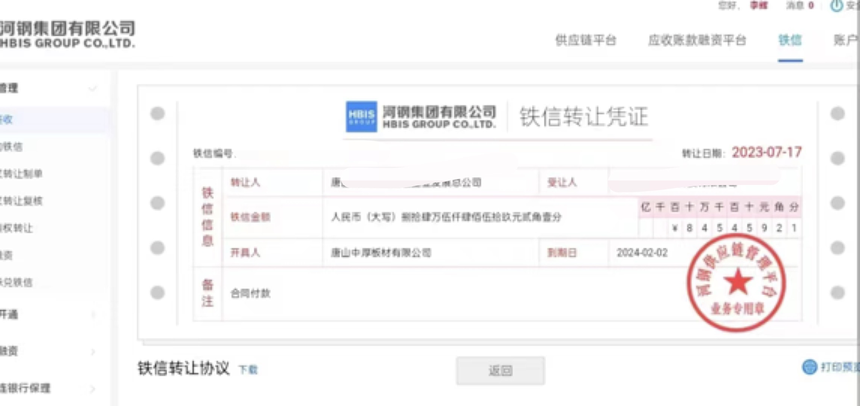Click the due date 2024-02-02
Viewport: 860px width, 406px height.
point(642,253)
